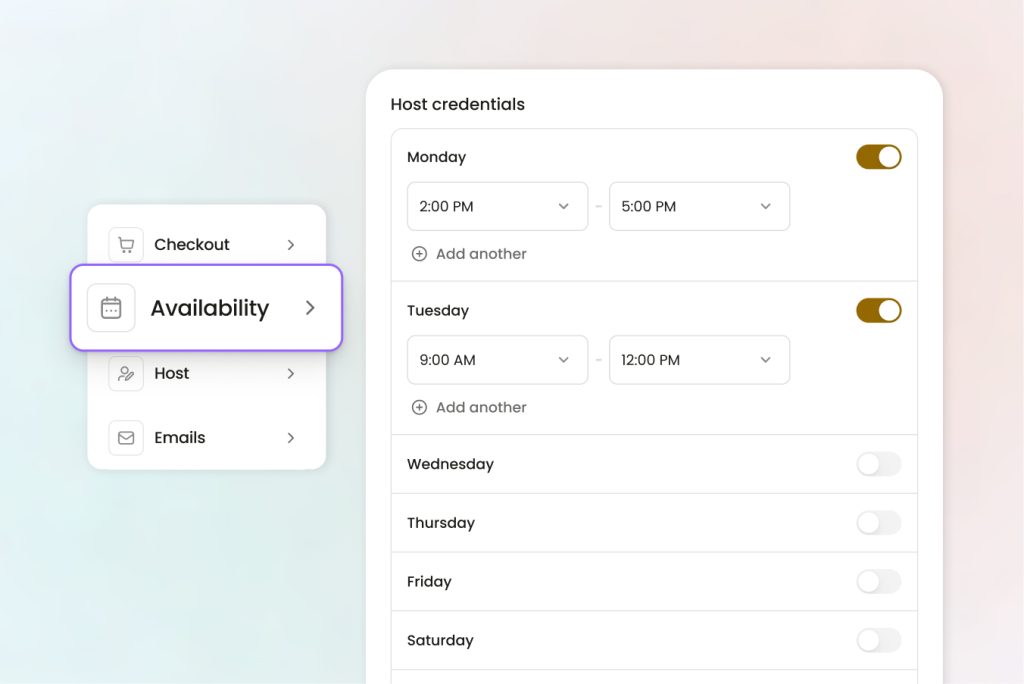Screen dimensions: 1024x684
Task: Click the Tuesday 12:00 PM end time field
Action: (x=699, y=360)
